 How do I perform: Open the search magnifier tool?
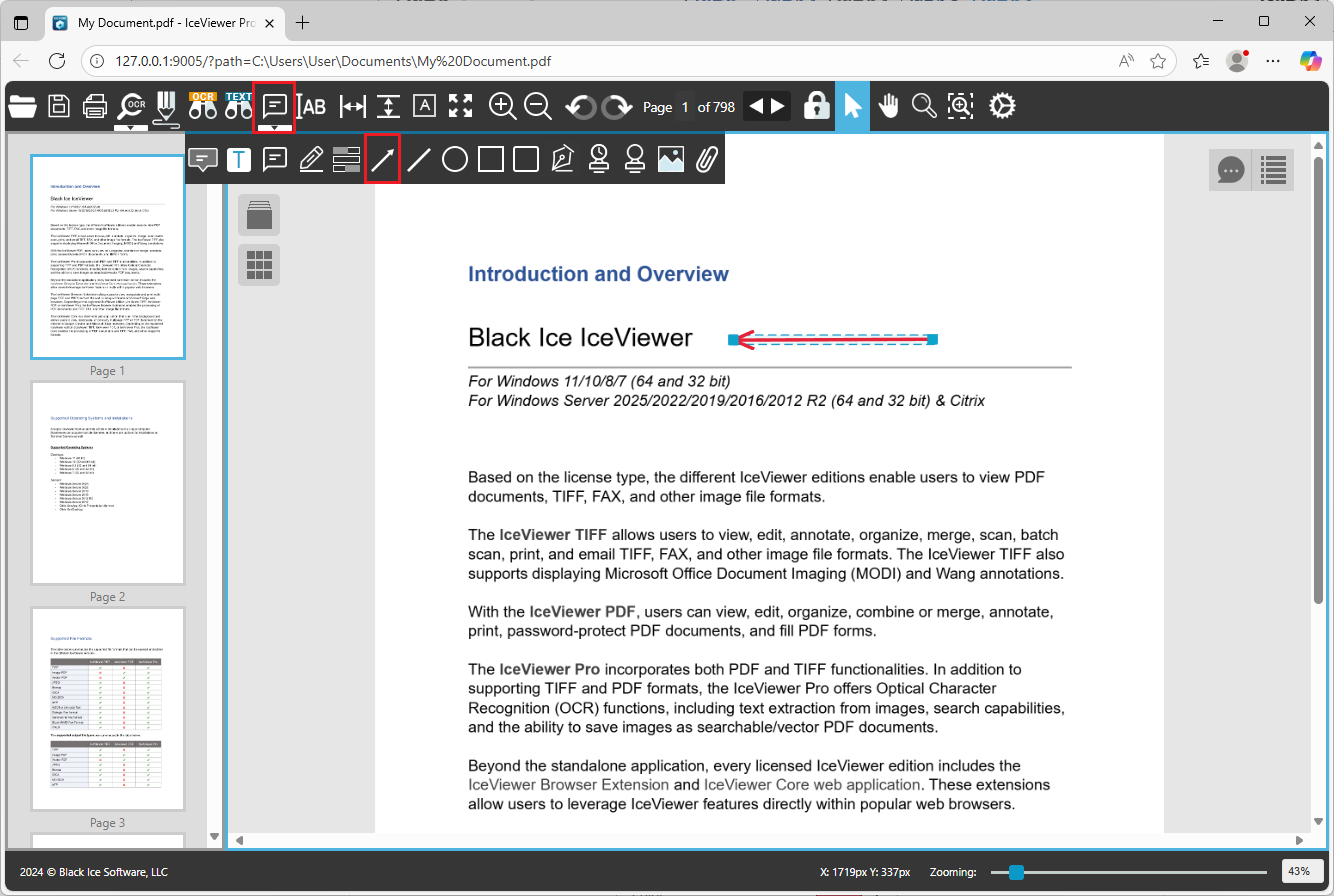924,106
